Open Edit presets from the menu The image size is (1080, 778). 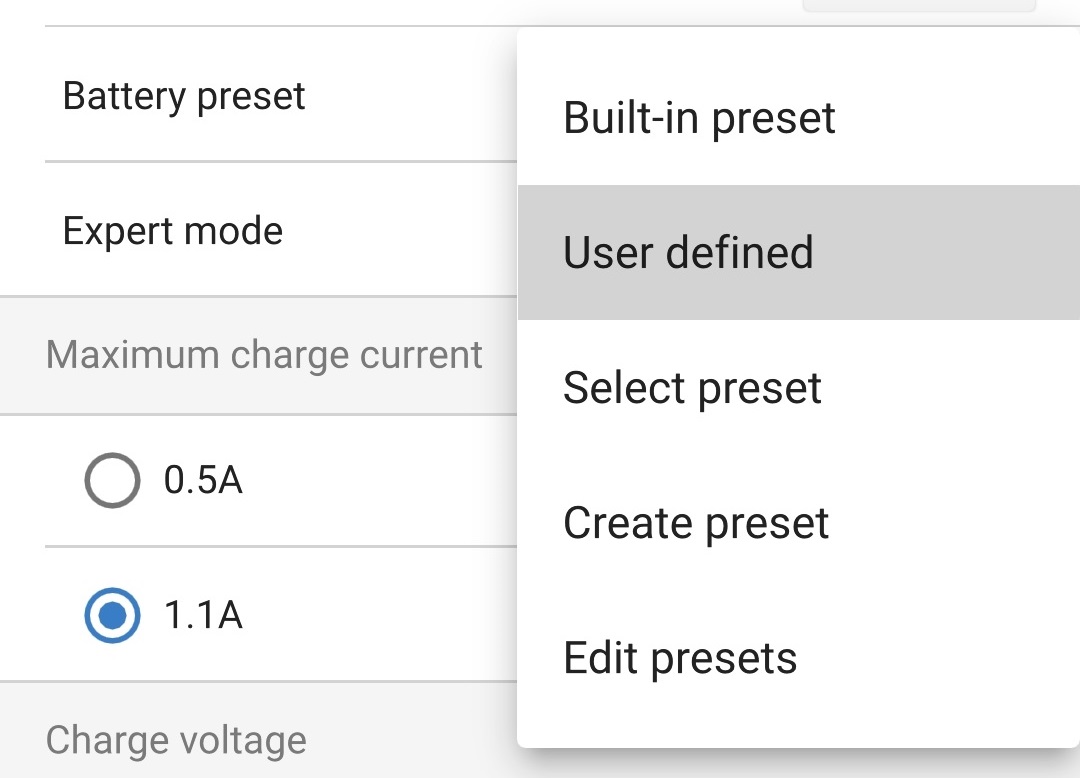pos(679,657)
